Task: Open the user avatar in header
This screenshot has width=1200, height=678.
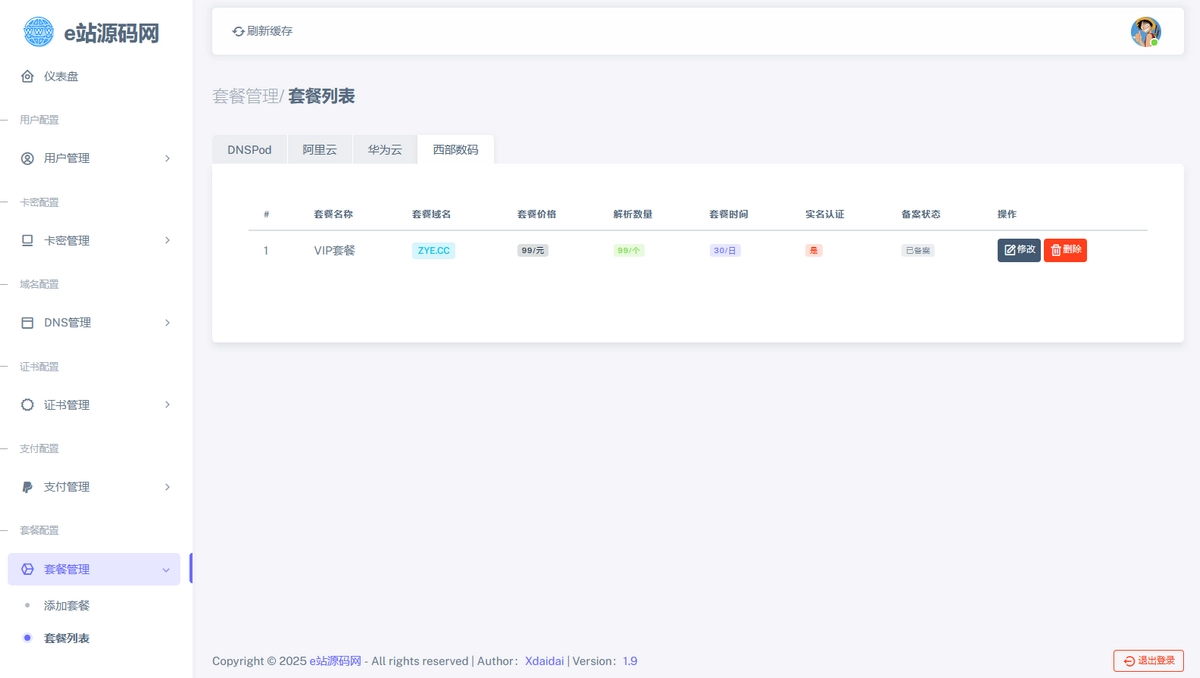Action: (1145, 32)
